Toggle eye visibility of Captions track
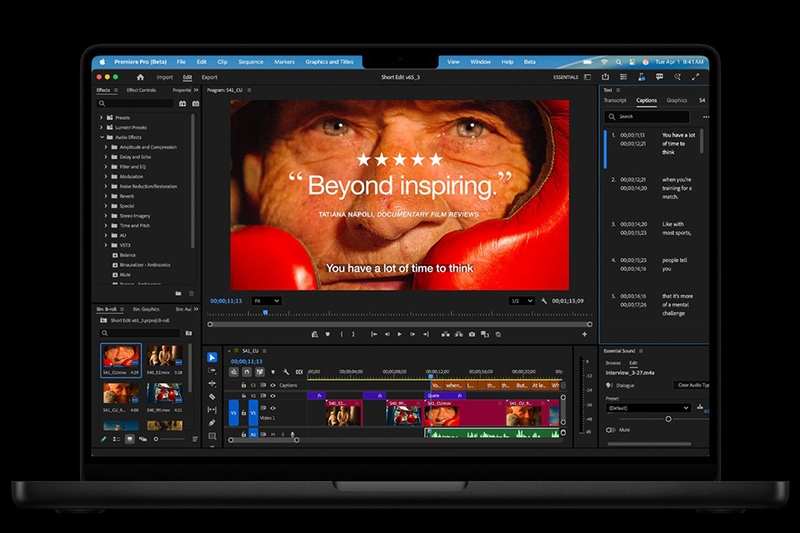Image resolution: width=800 pixels, height=533 pixels. [x=273, y=385]
